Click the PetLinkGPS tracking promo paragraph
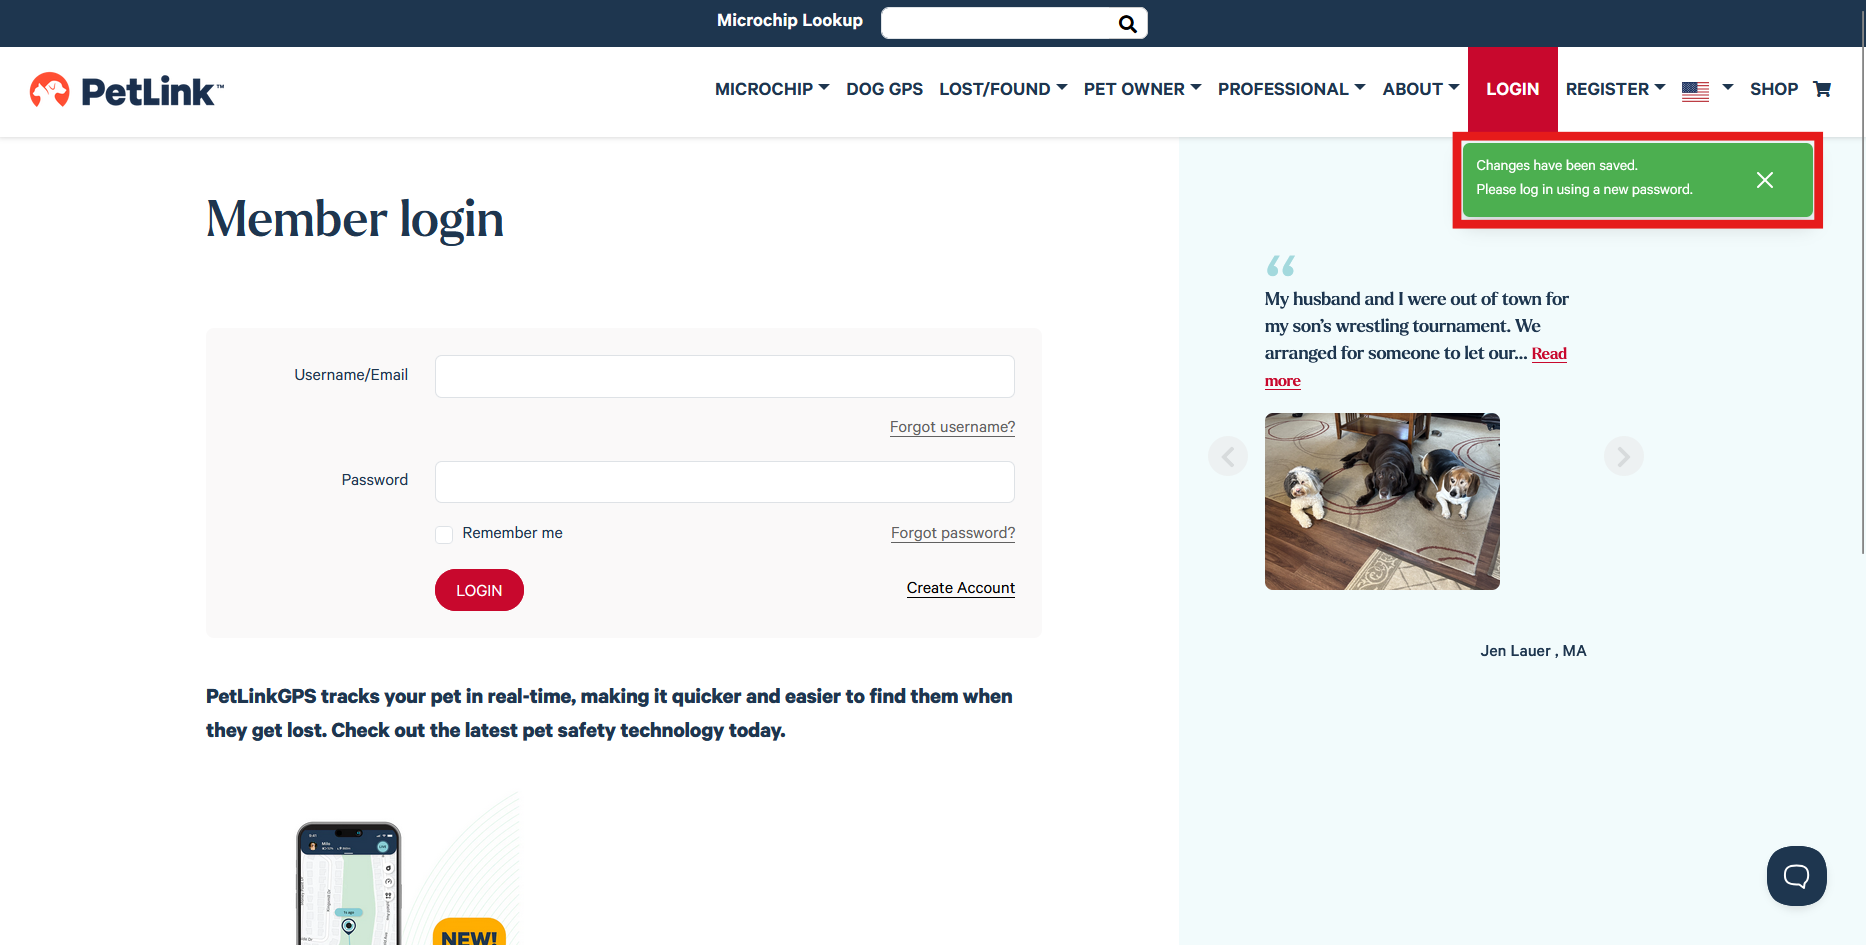This screenshot has width=1866, height=945. point(609,713)
